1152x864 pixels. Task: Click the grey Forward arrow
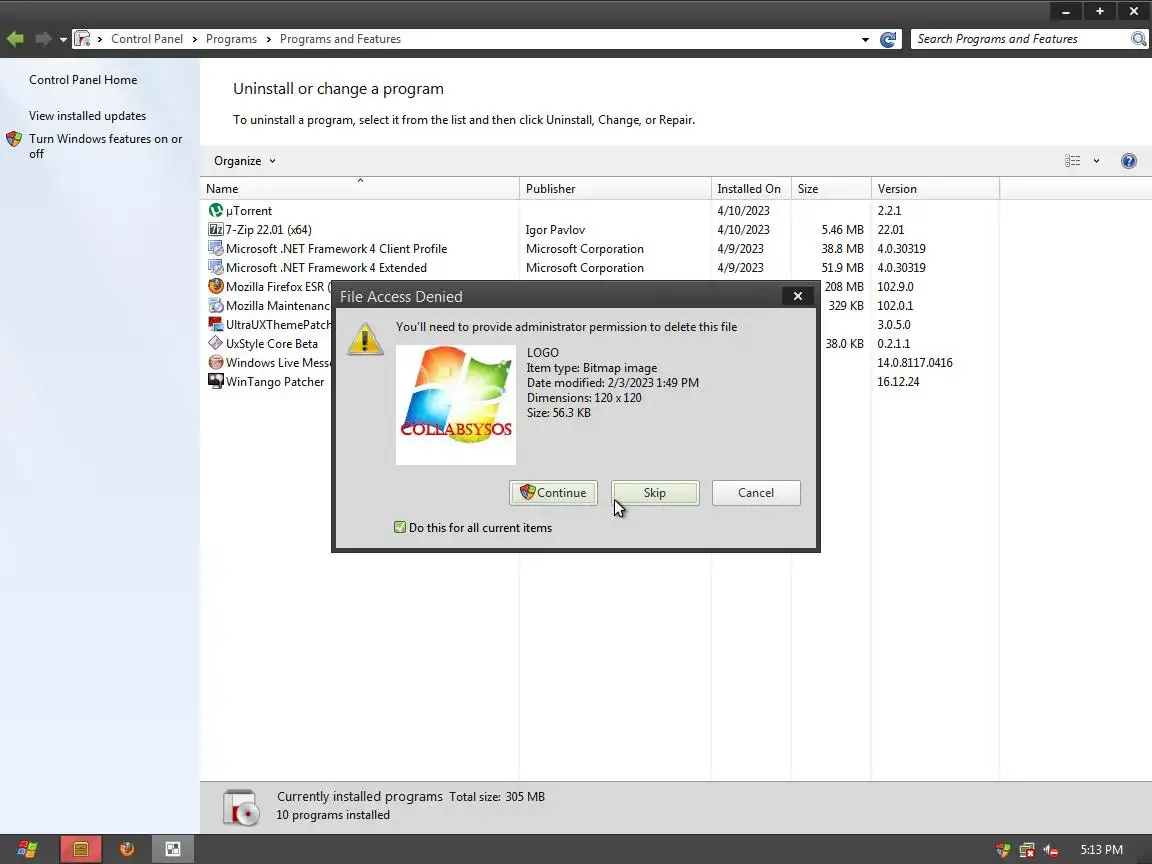click(x=43, y=39)
